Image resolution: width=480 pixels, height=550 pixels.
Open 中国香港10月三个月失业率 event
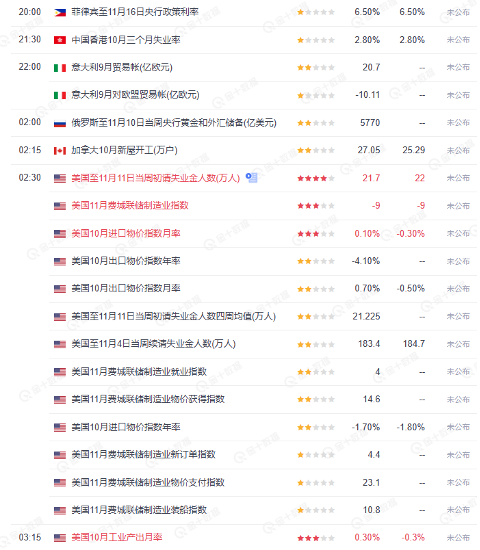tap(126, 40)
